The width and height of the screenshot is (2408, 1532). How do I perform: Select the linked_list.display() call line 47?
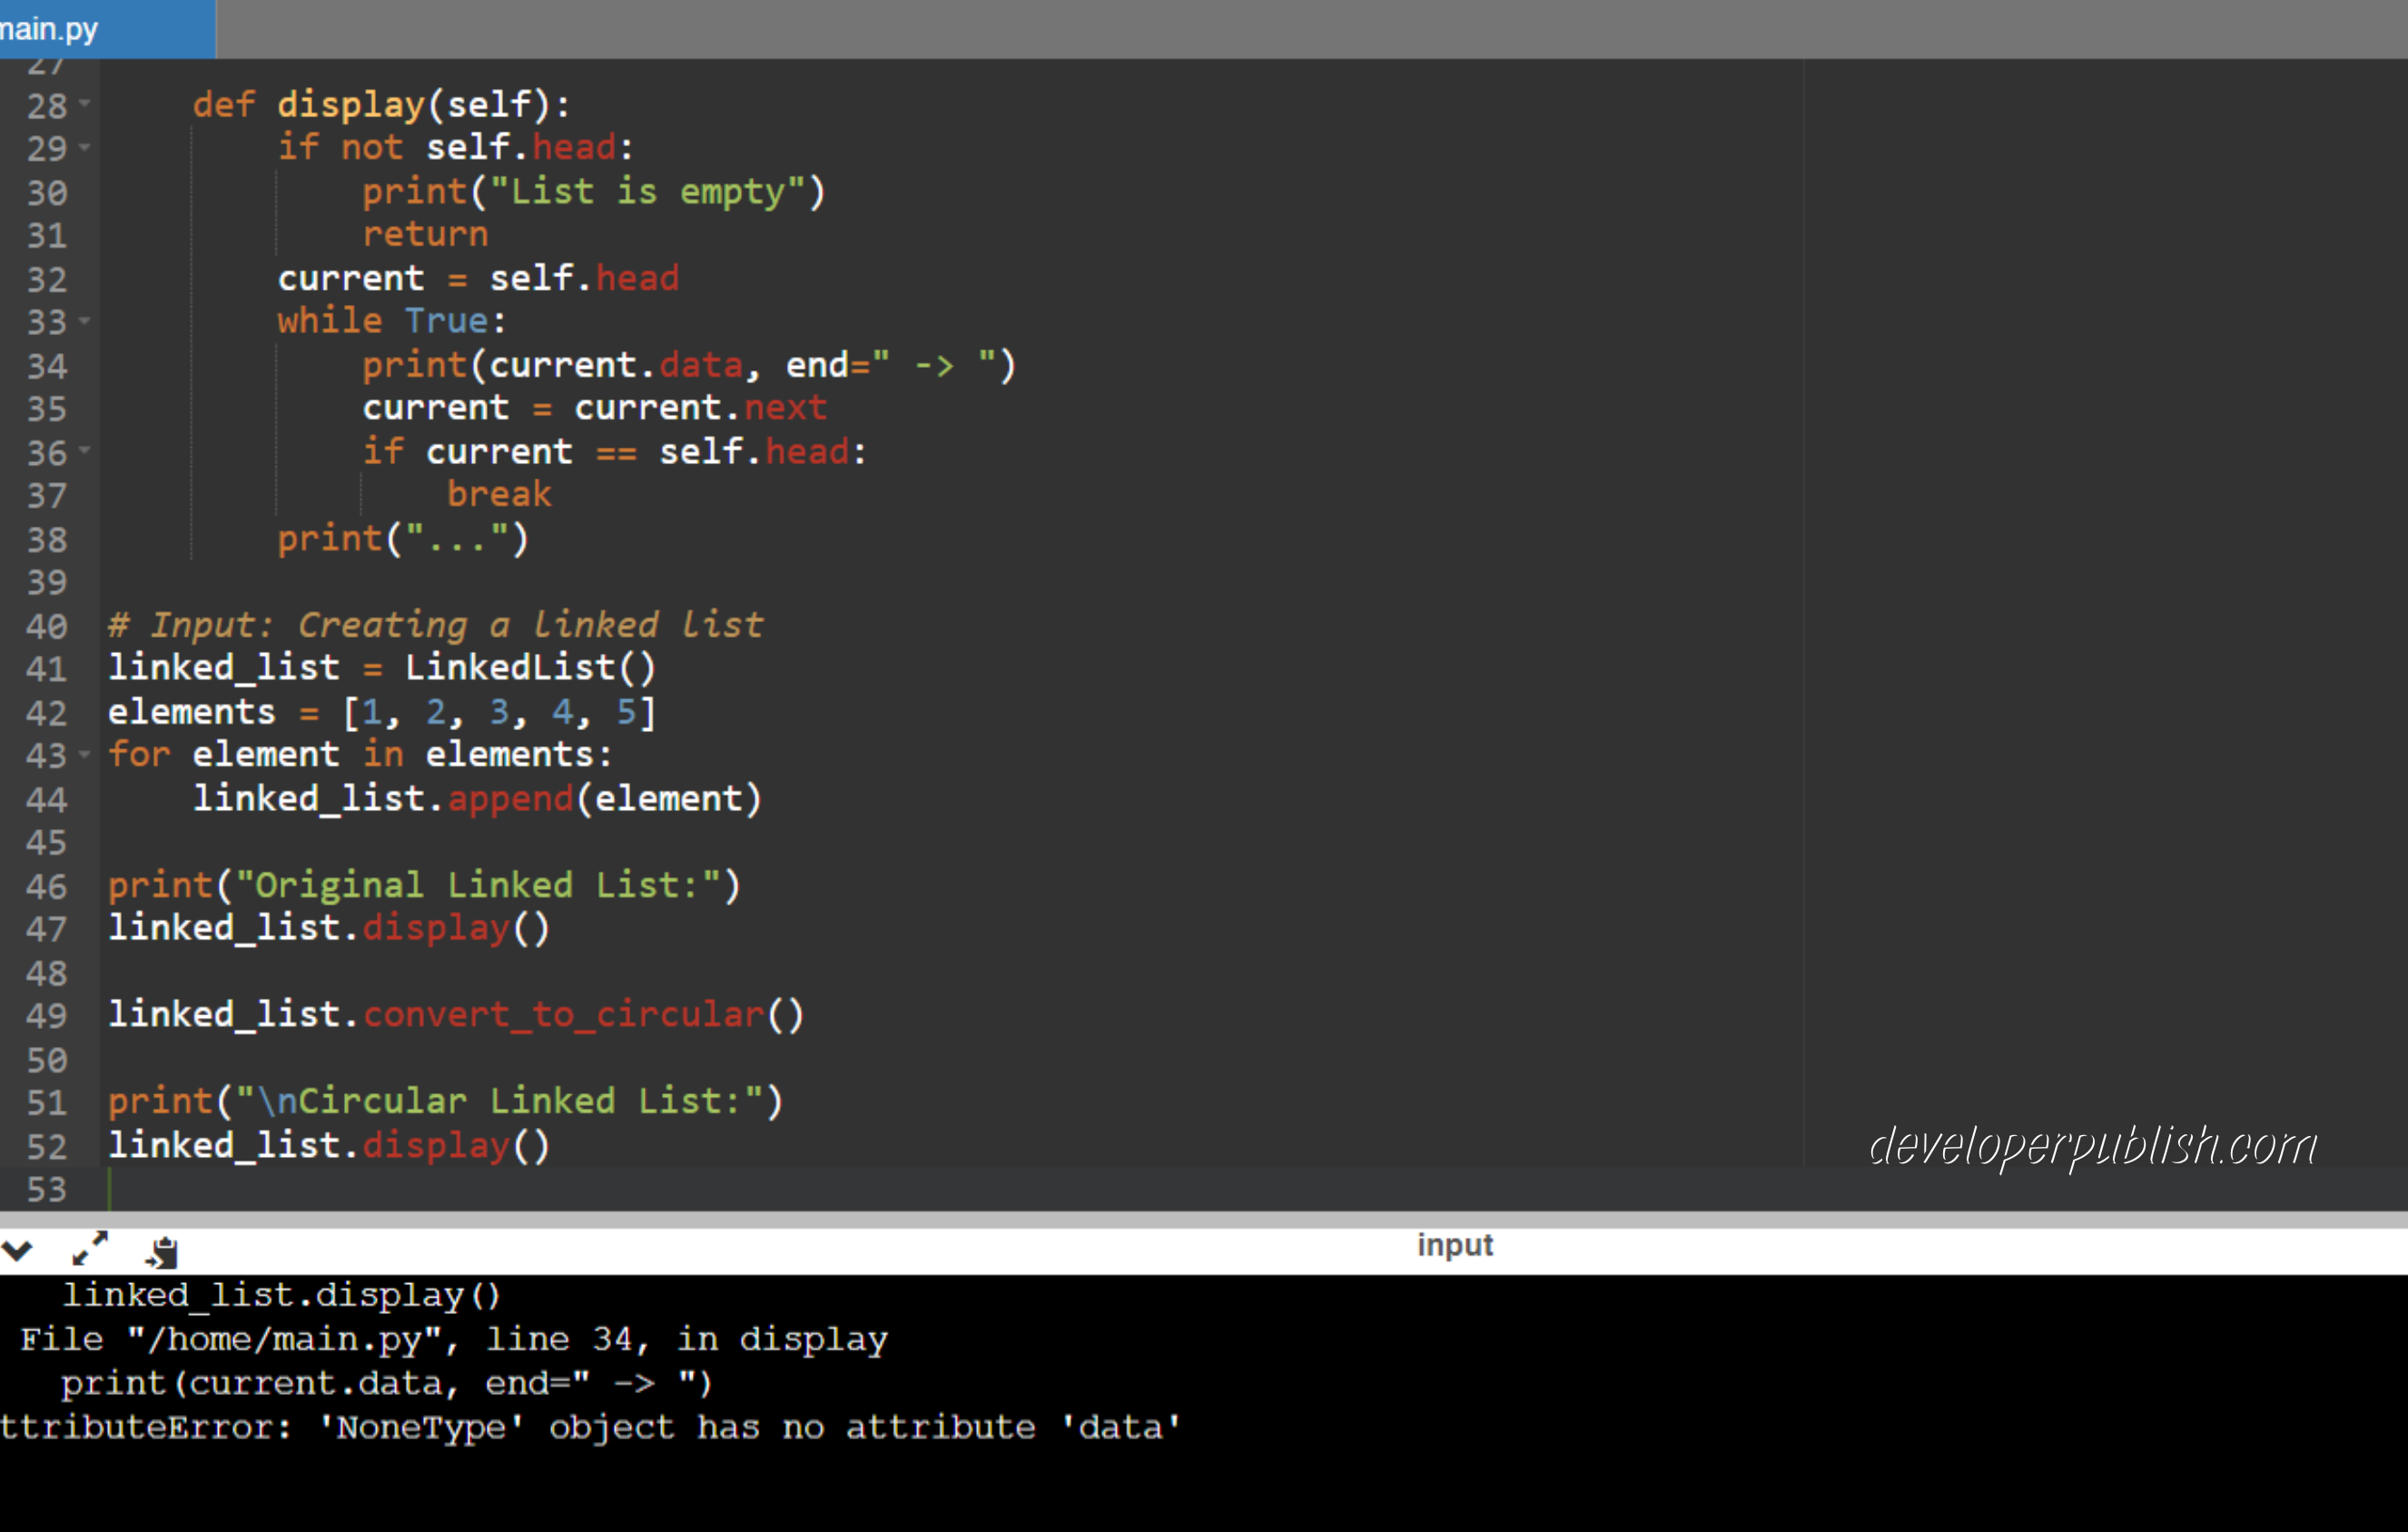click(330, 928)
